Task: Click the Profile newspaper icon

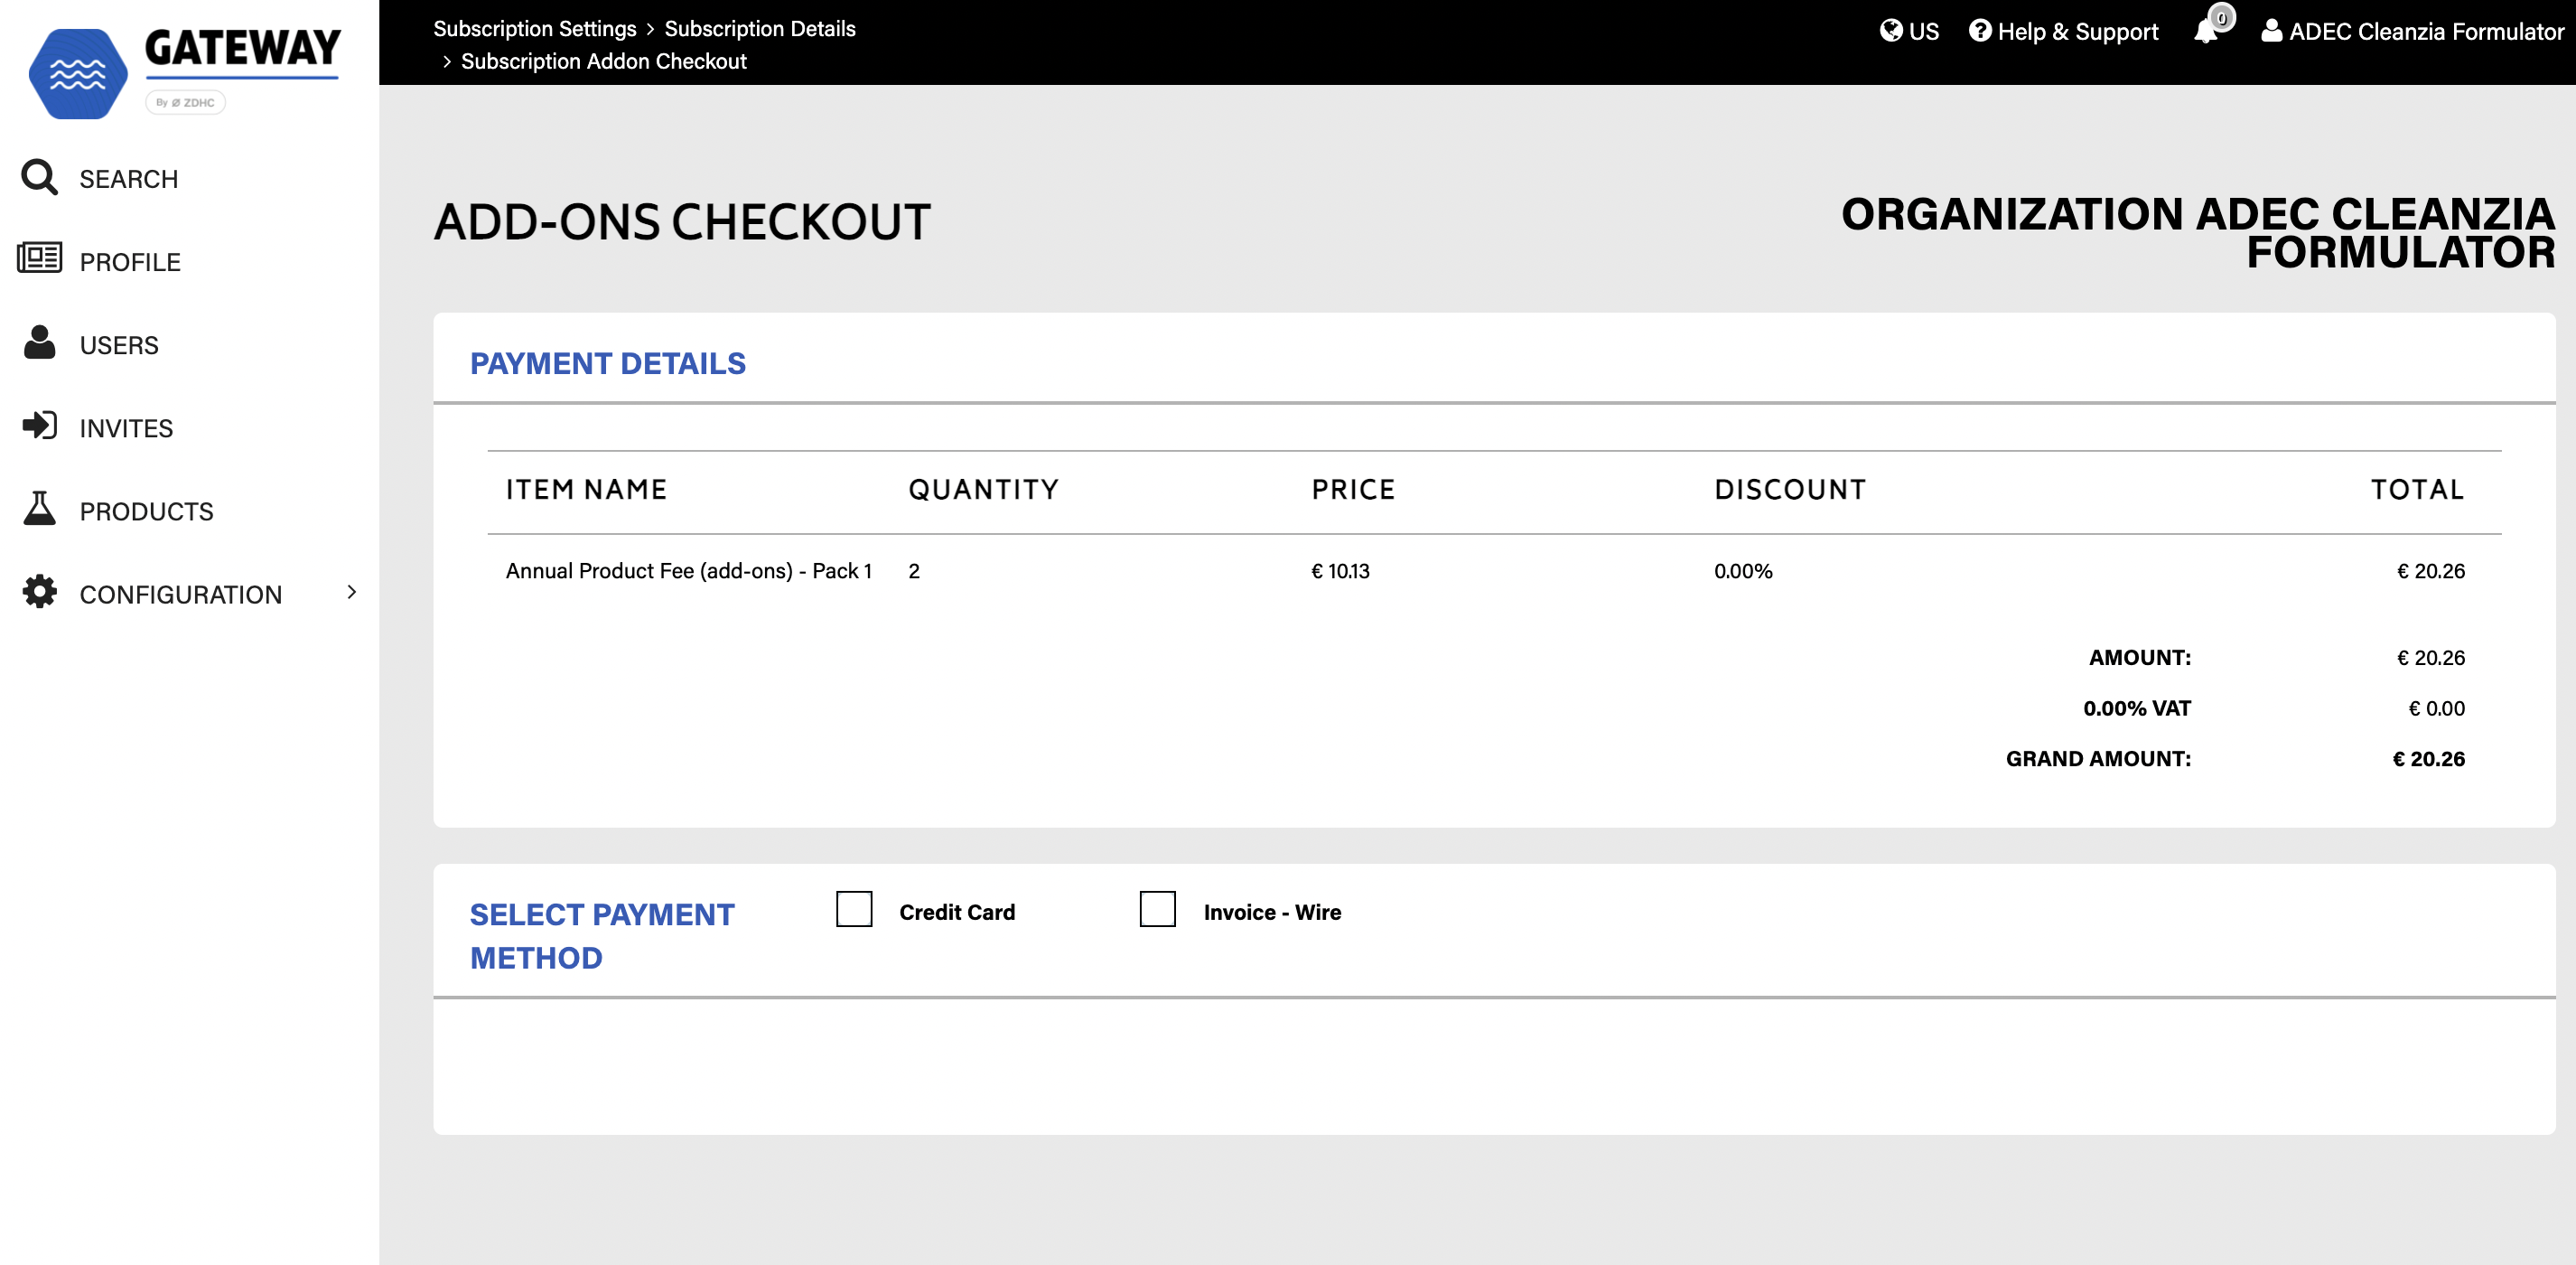Action: click(x=39, y=258)
